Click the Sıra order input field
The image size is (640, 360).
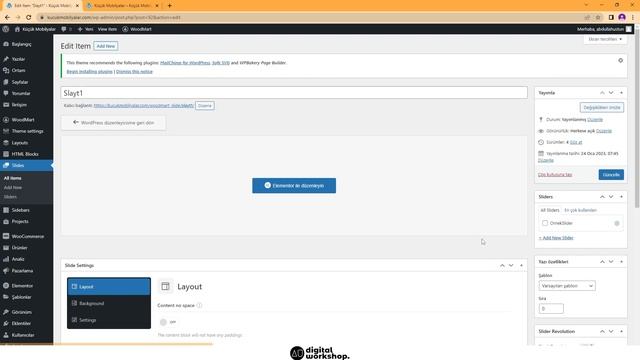(x=551, y=309)
